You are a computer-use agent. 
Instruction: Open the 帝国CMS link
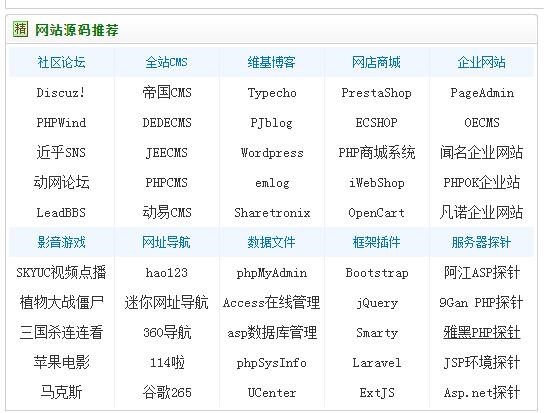(167, 93)
